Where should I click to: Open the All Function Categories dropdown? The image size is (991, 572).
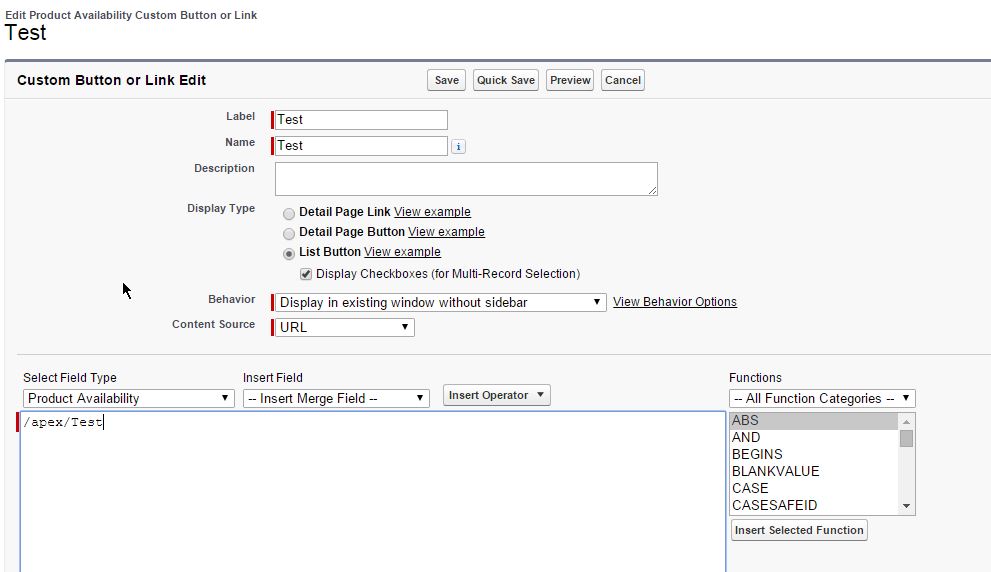point(822,398)
